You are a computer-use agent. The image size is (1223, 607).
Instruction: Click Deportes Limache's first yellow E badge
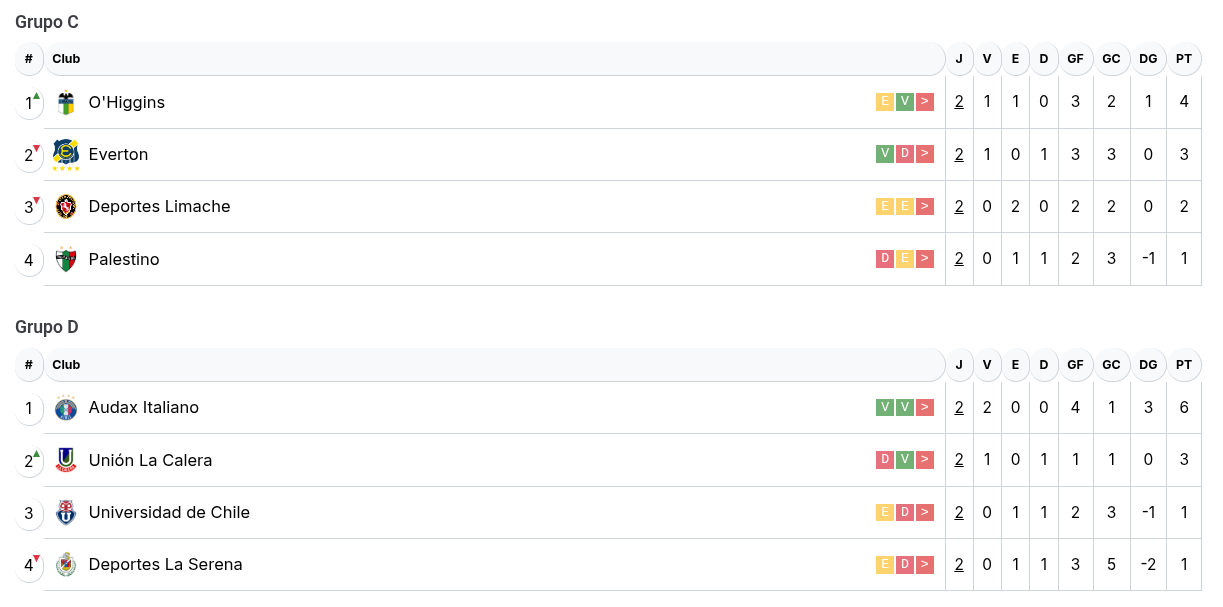coord(885,207)
